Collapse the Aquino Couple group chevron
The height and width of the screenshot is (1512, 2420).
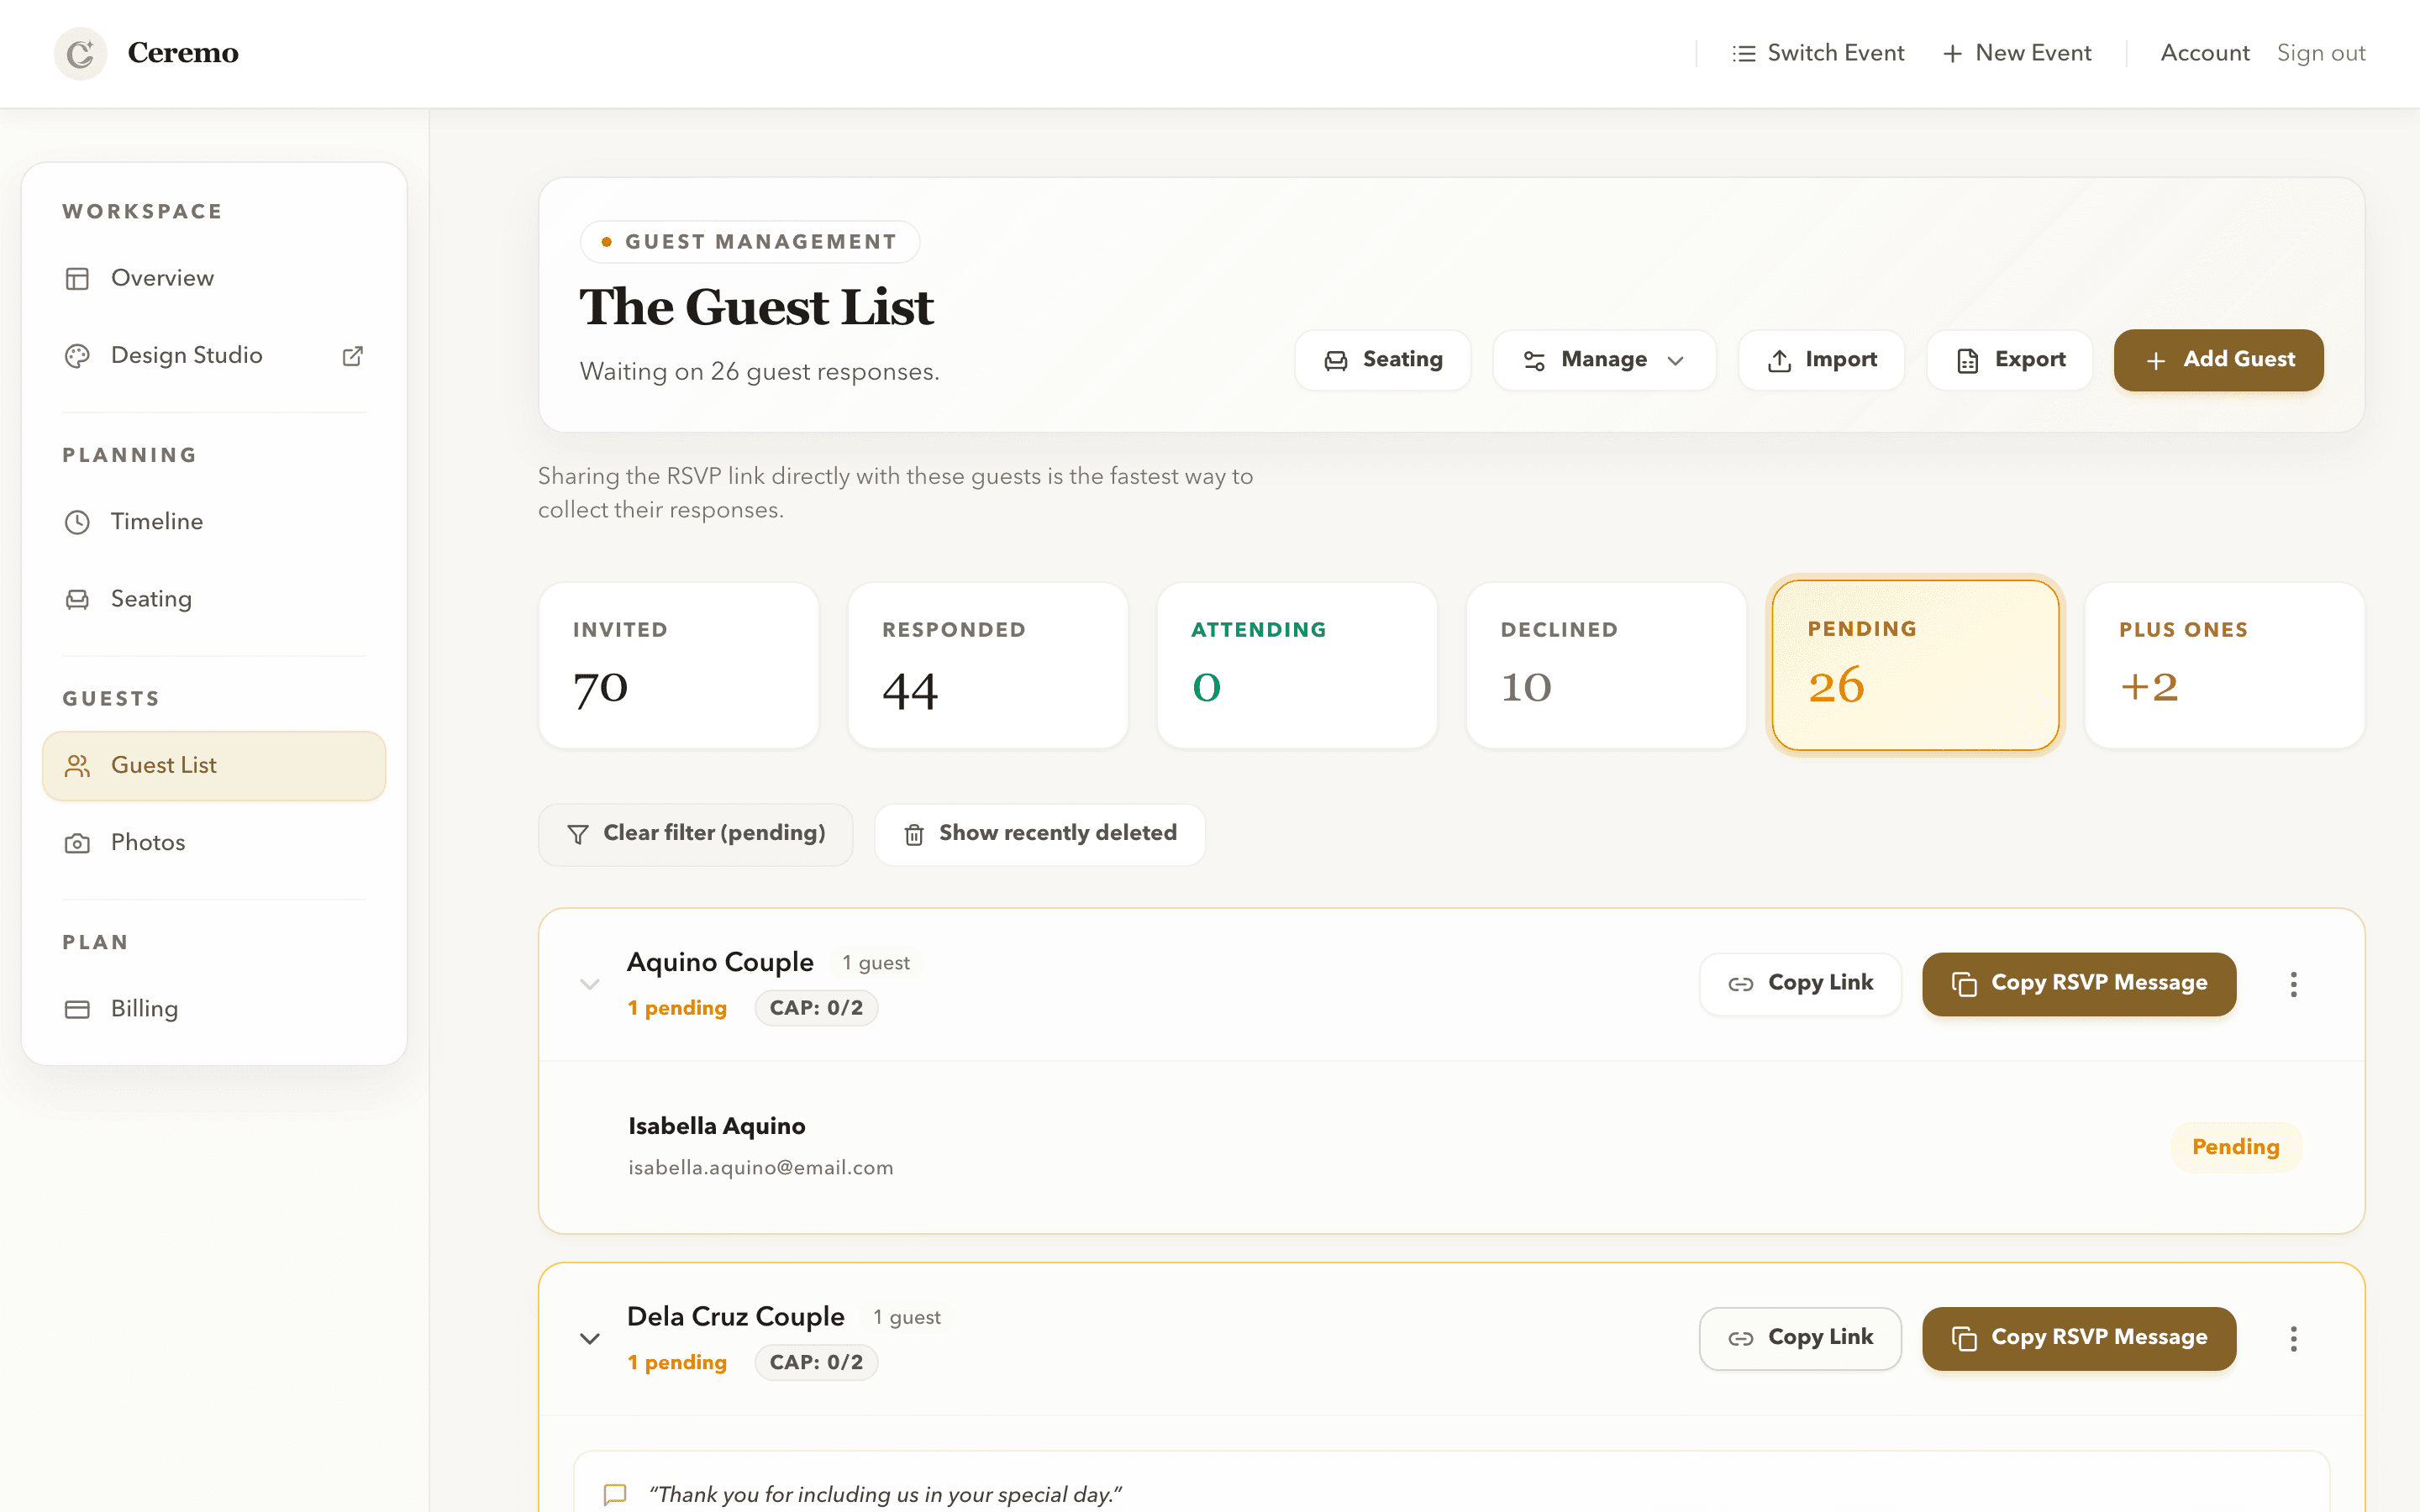click(590, 984)
